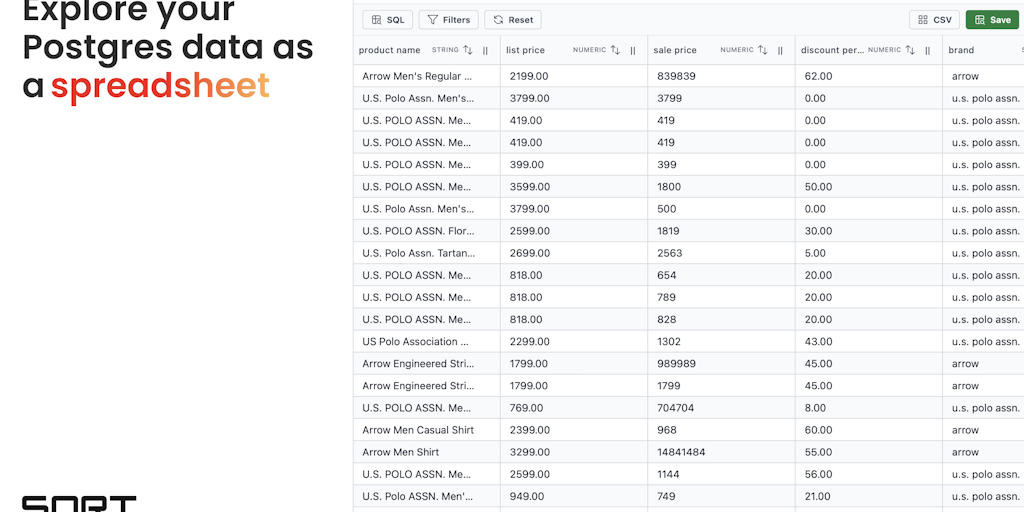Sort by sale price column
The image size is (1024, 512).
click(x=763, y=50)
